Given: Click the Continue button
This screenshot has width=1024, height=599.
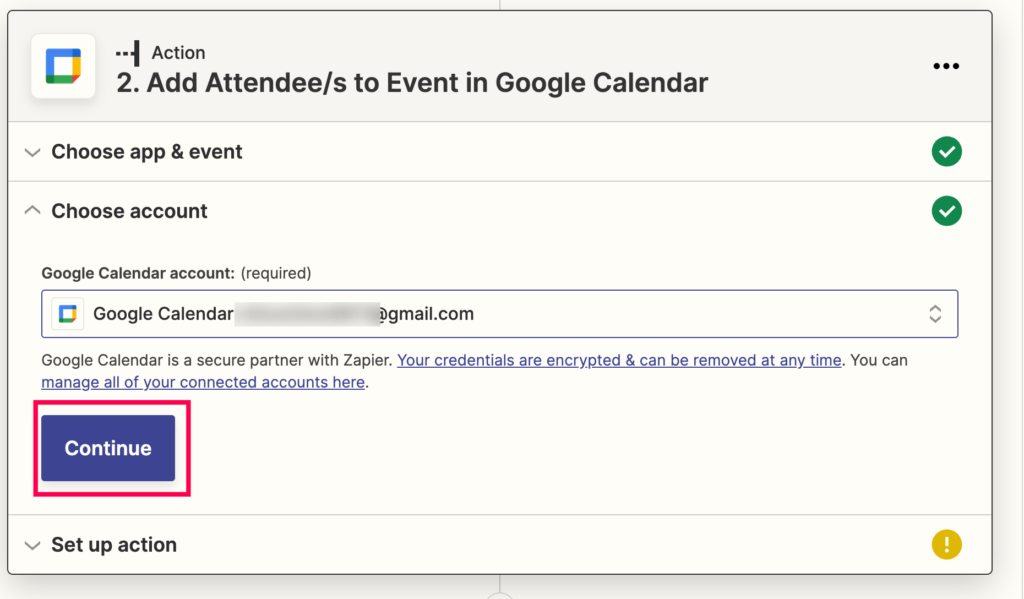Looking at the screenshot, I should click(108, 448).
